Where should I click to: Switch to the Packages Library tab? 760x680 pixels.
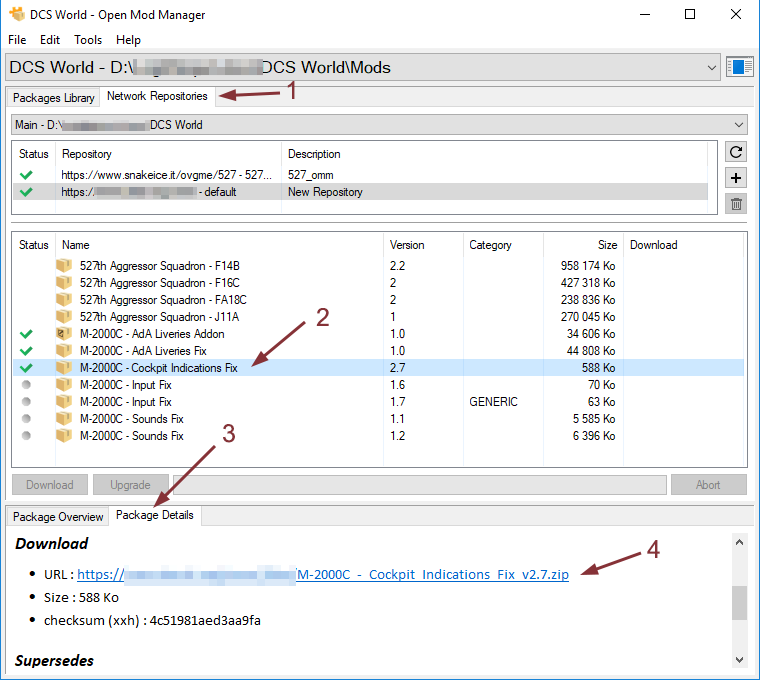click(53, 97)
